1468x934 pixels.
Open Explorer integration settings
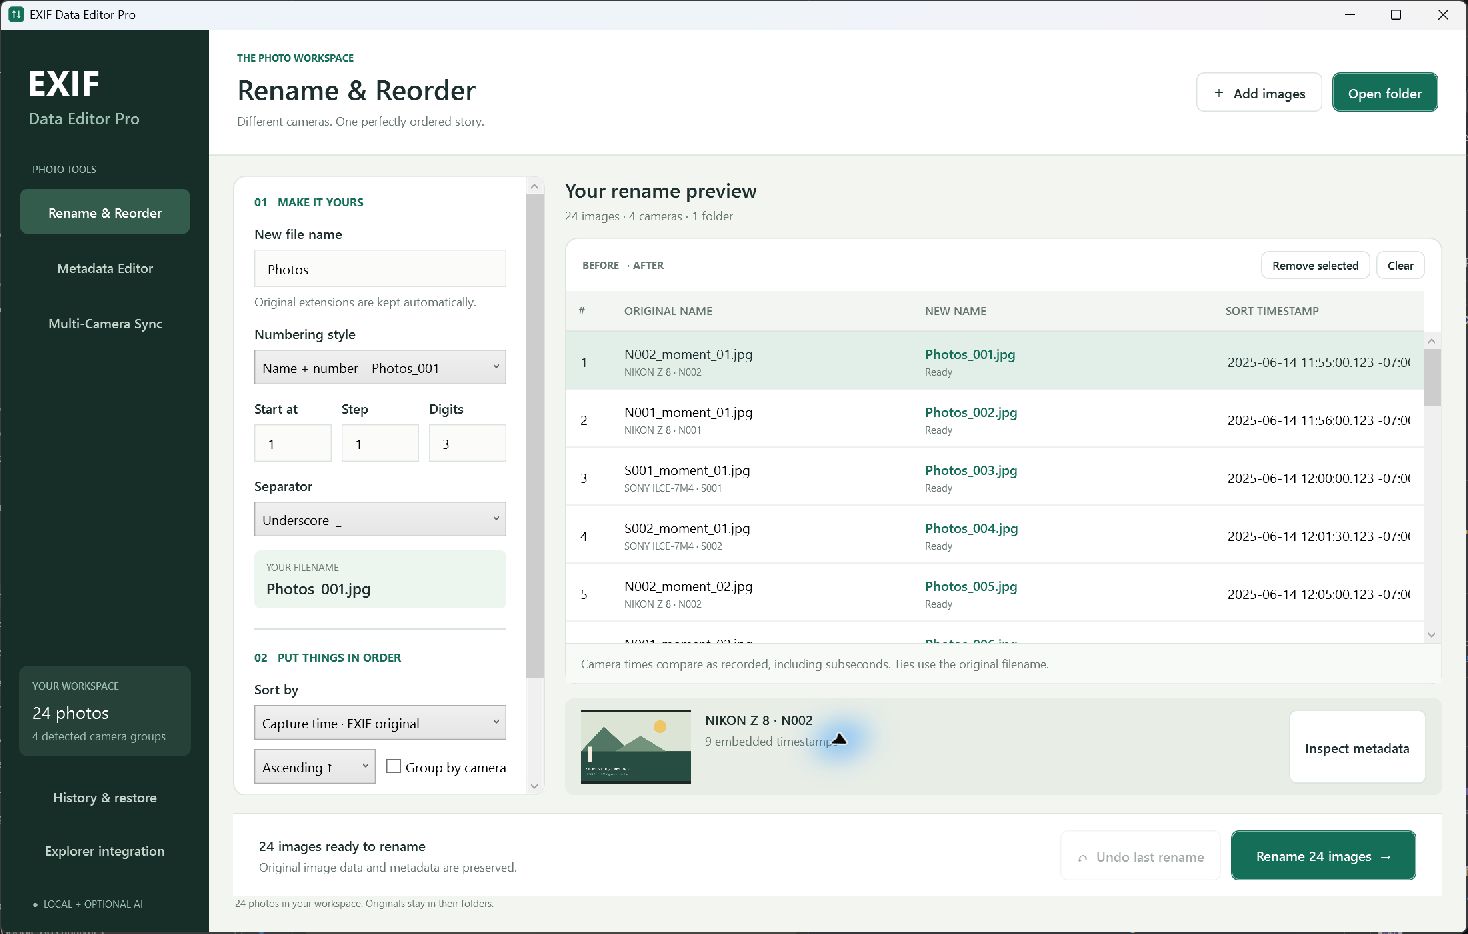pyautogui.click(x=105, y=851)
